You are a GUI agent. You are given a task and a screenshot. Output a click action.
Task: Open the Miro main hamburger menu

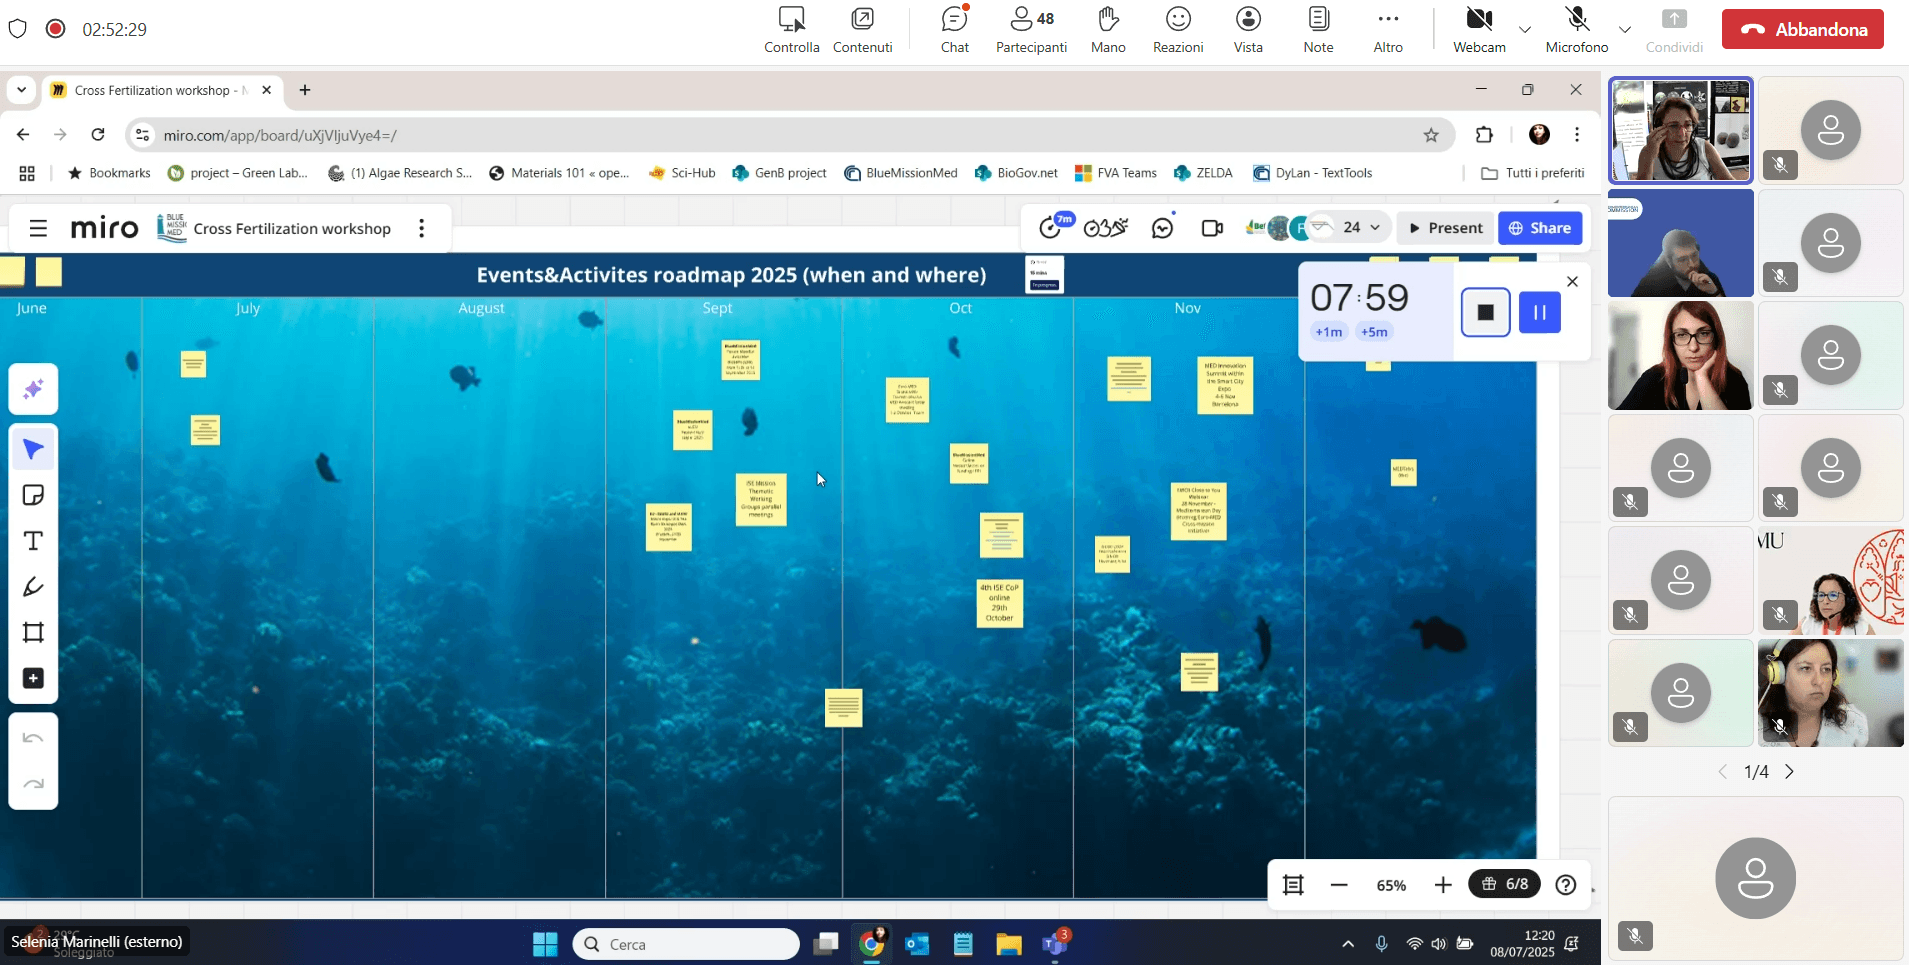coord(38,229)
